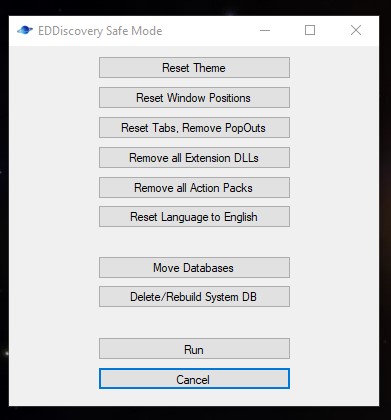Image resolution: width=391 pixels, height=420 pixels.
Task: Choose Remove all Action Packs
Action: tap(194, 188)
